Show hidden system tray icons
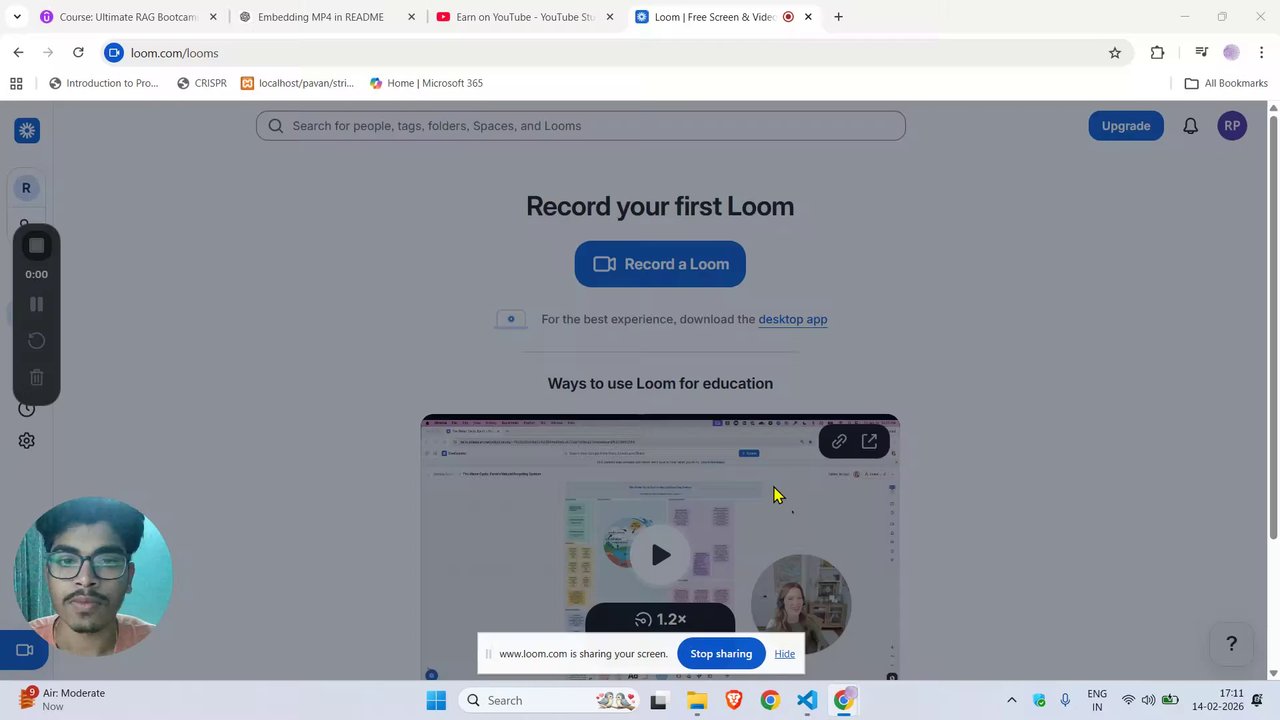The image size is (1280, 720). pos(1011,701)
